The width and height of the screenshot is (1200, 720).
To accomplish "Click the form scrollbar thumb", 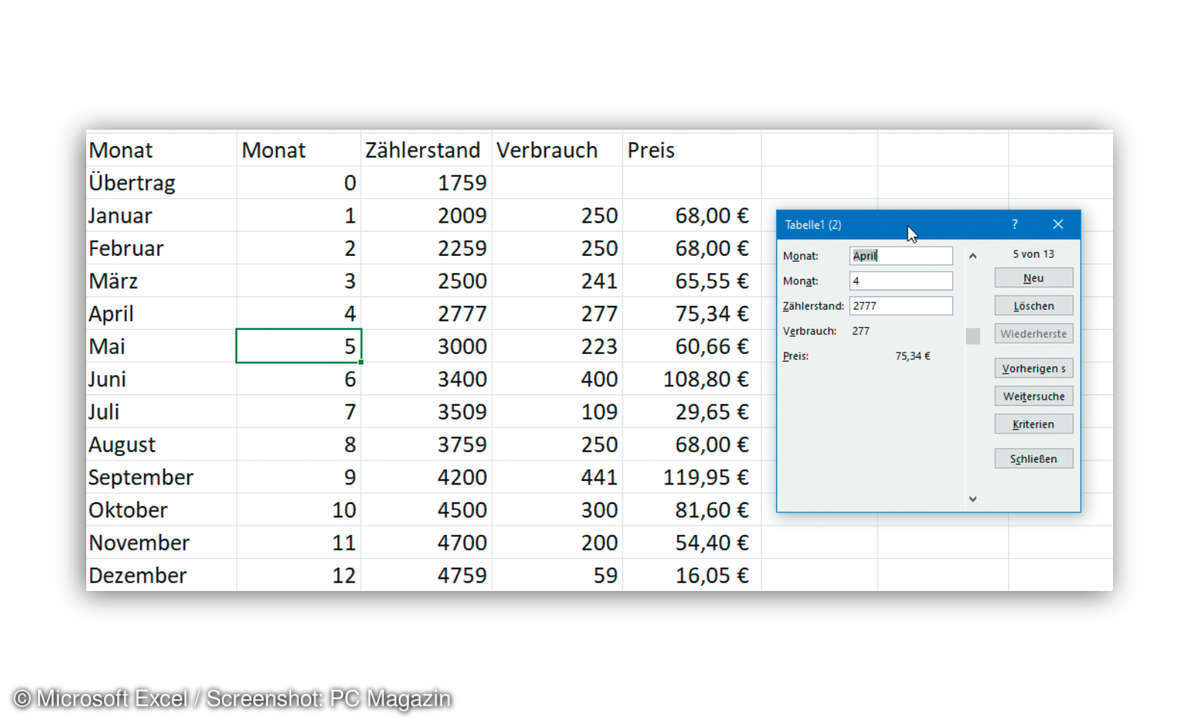I will pos(973,336).
